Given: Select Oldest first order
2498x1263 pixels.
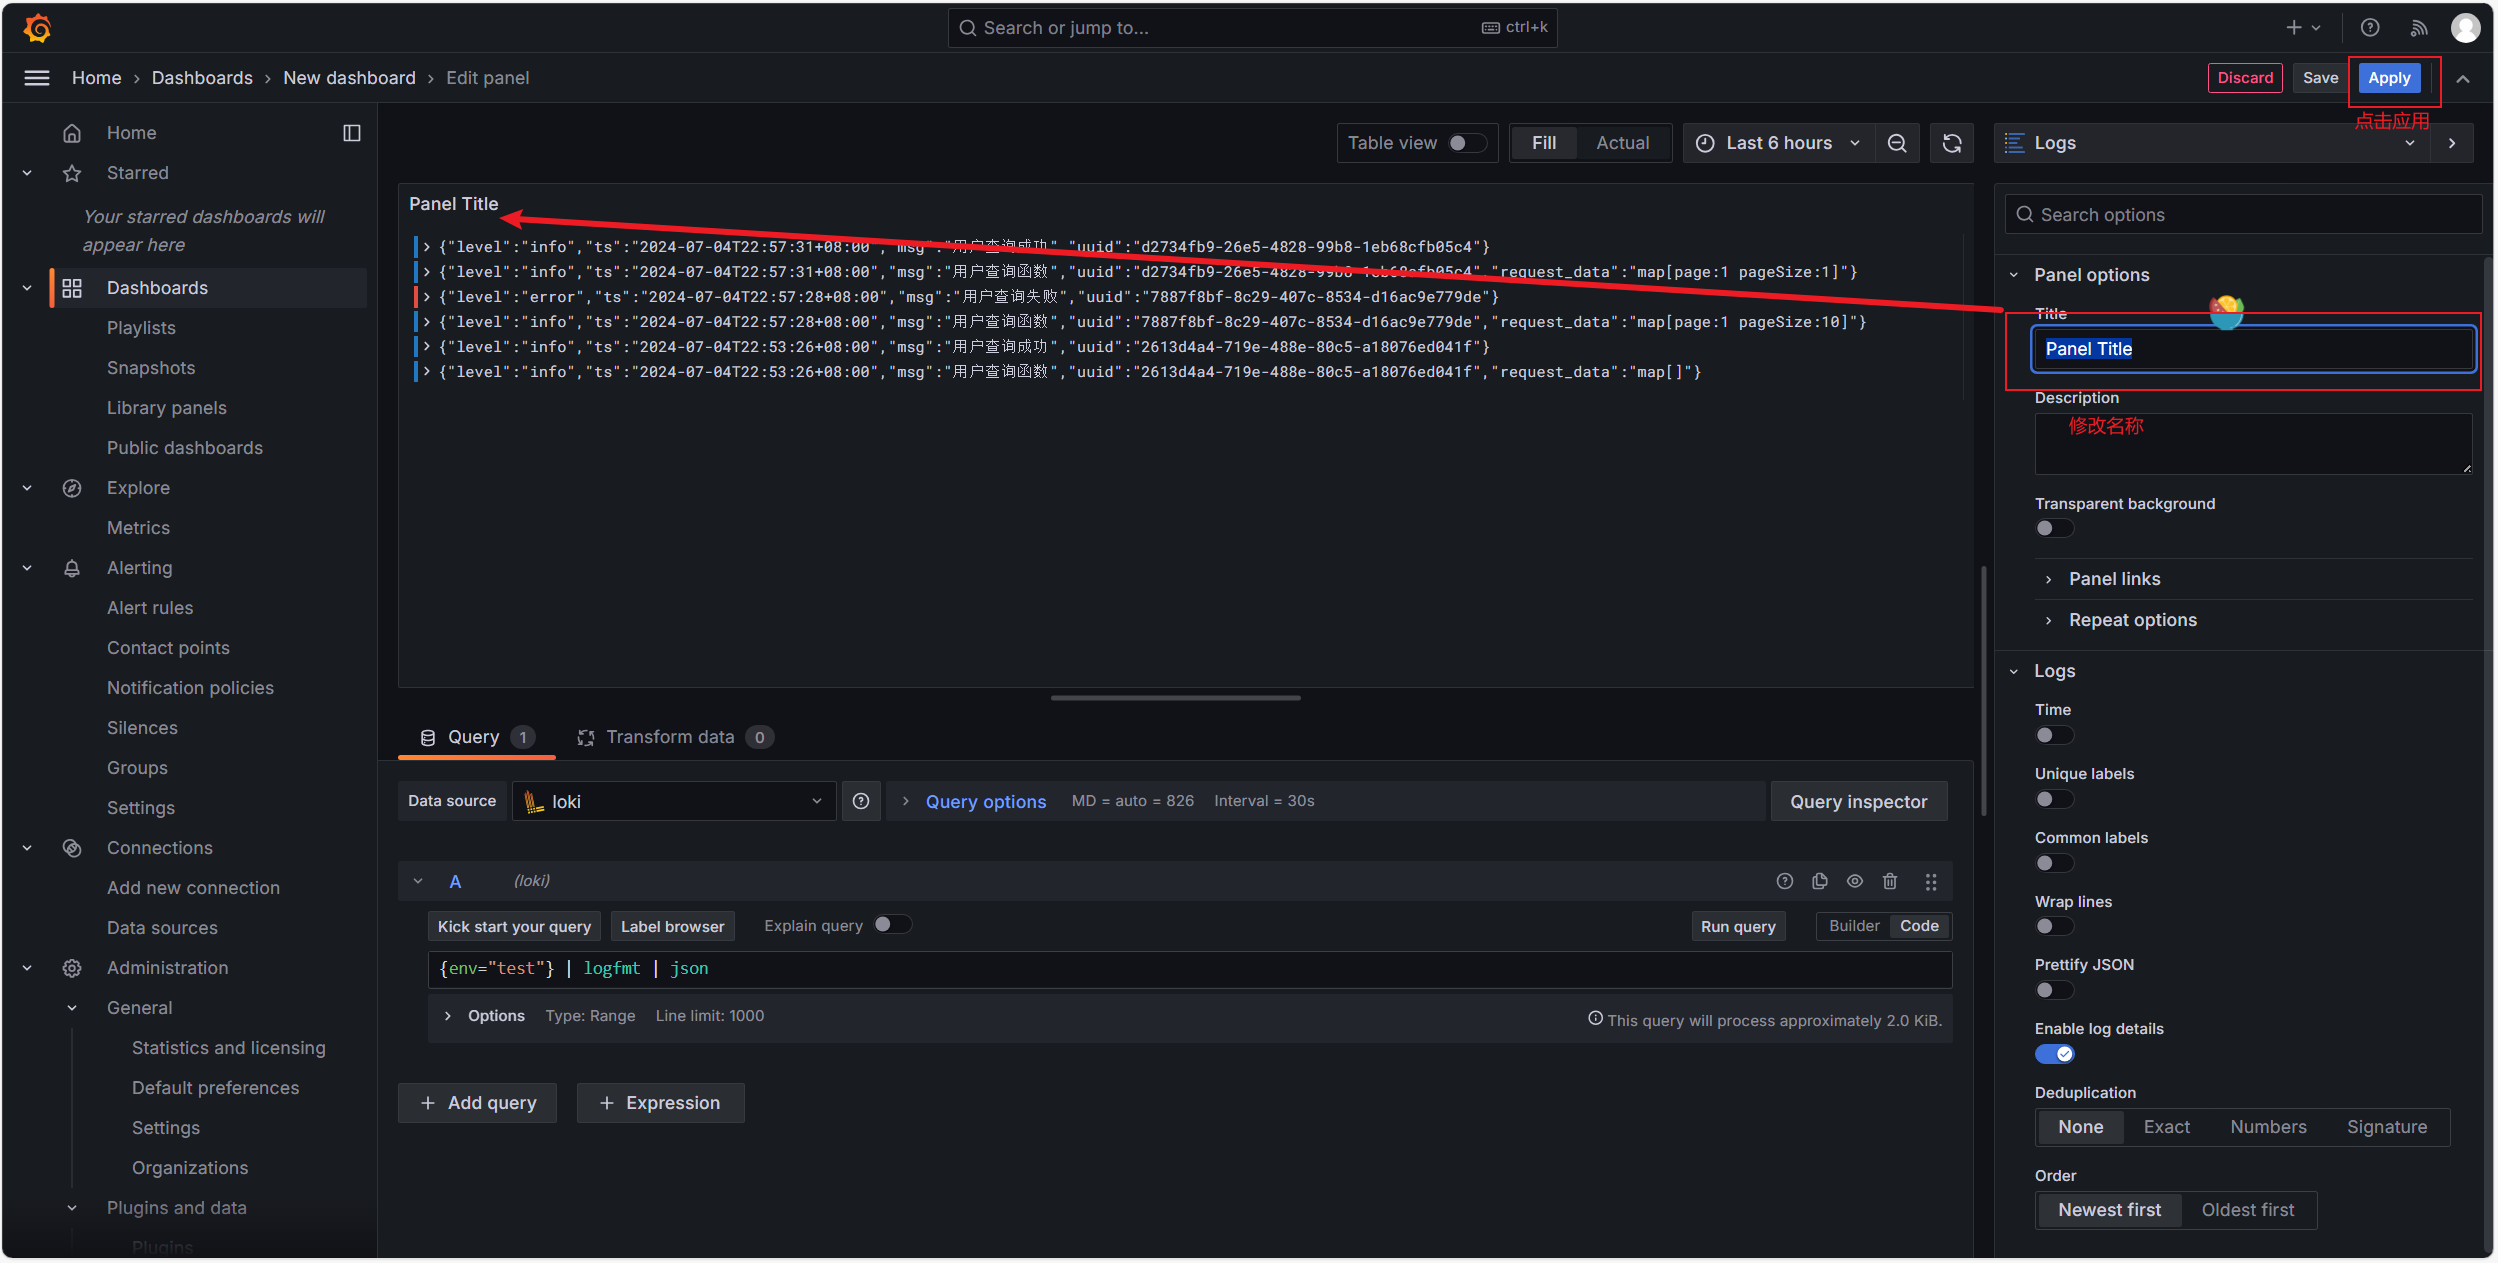Looking at the screenshot, I should point(2247,1210).
